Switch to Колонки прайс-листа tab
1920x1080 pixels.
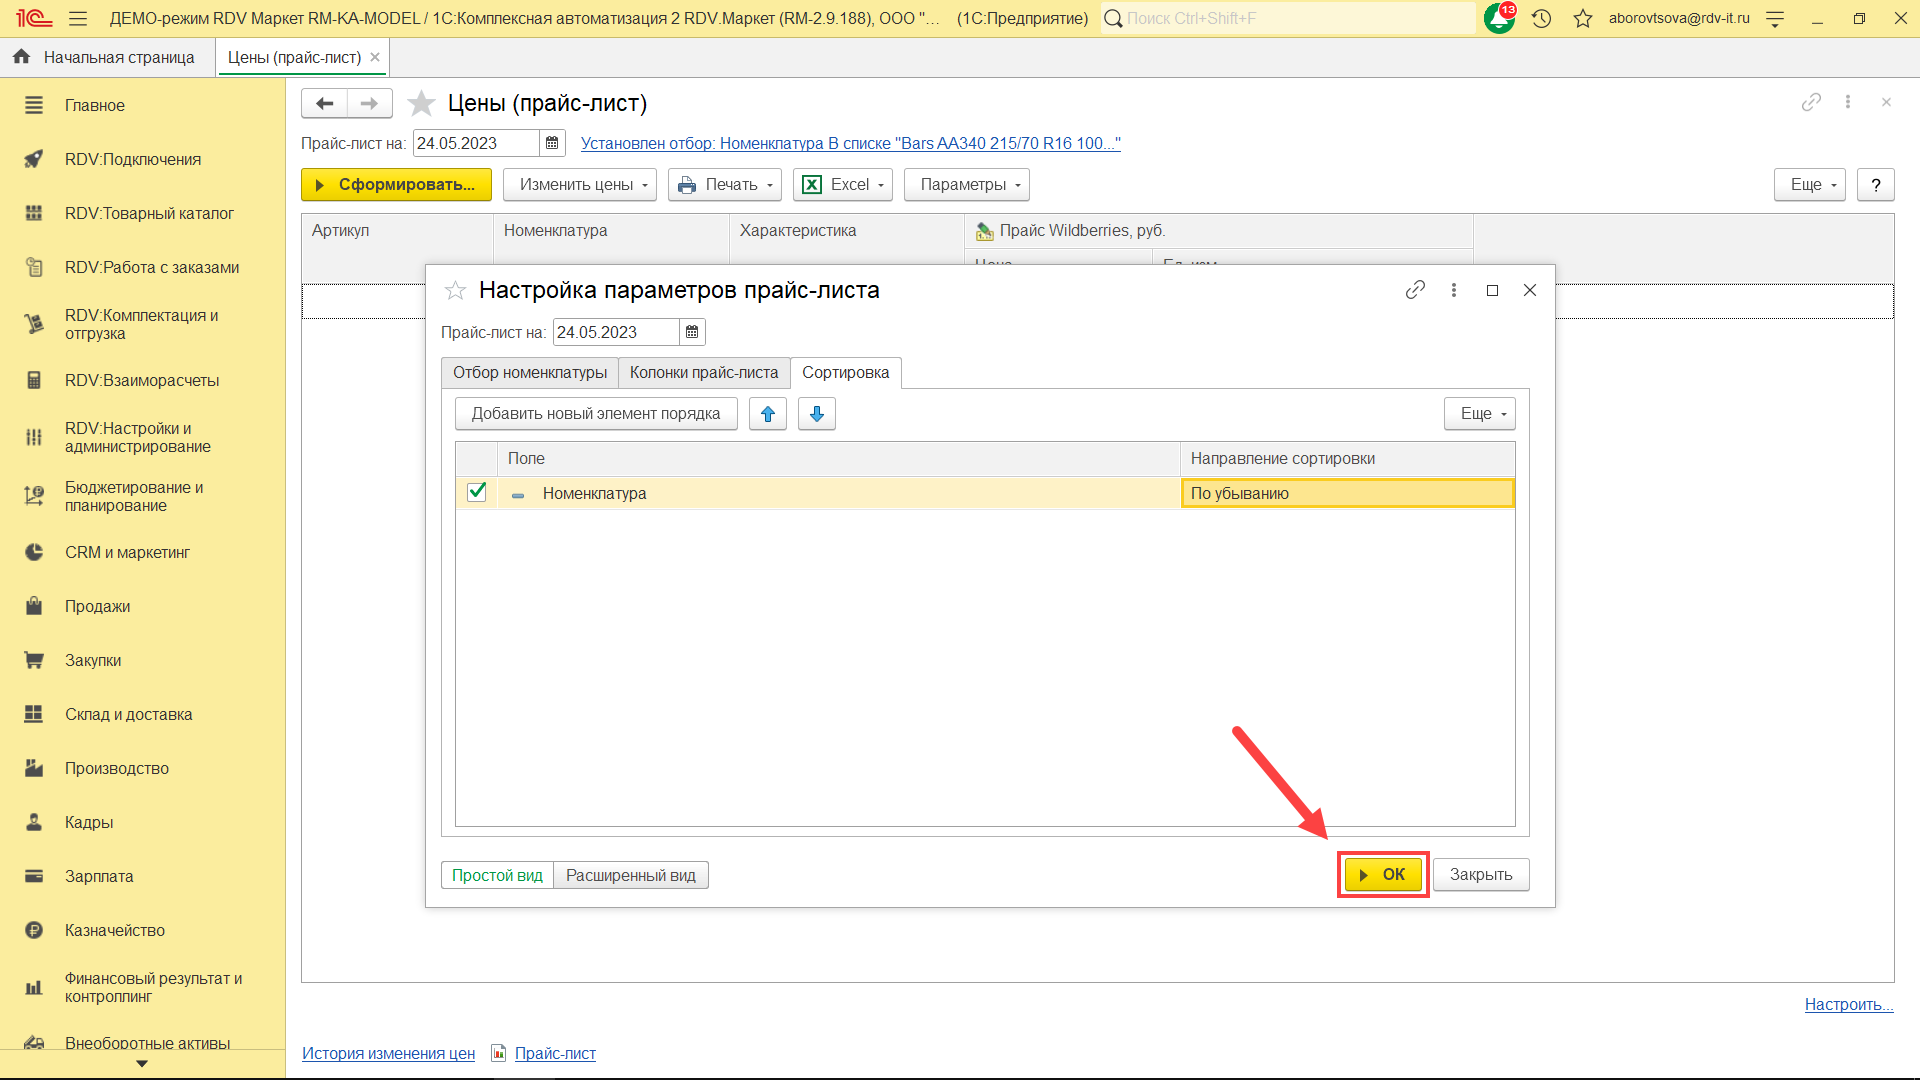click(x=703, y=373)
